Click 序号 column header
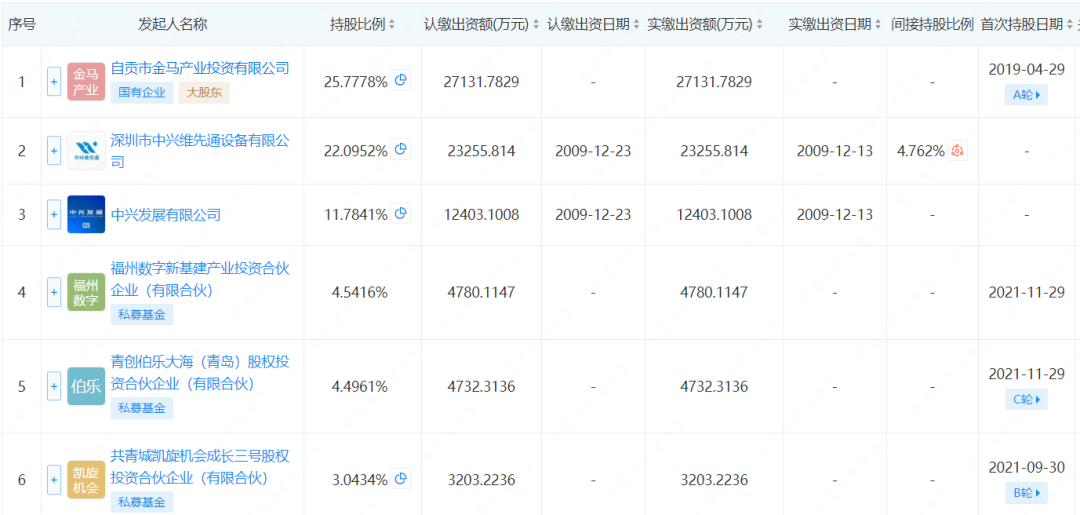Viewport: 1080px width, 515px height. pyautogui.click(x=21, y=24)
